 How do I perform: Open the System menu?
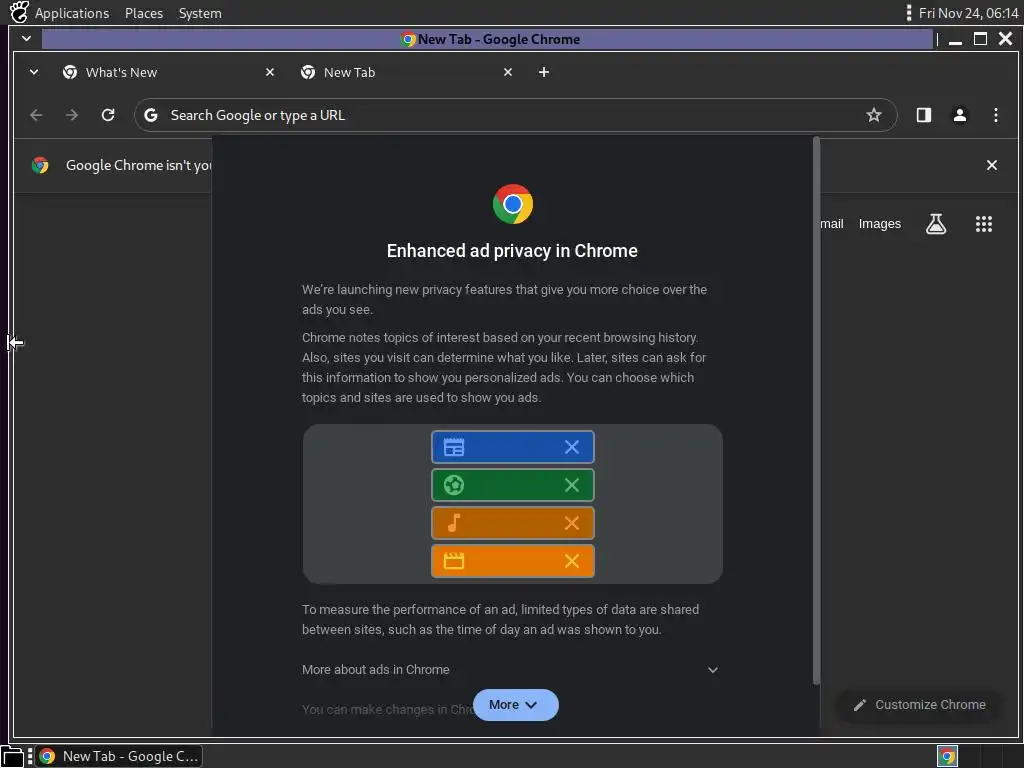tap(200, 13)
